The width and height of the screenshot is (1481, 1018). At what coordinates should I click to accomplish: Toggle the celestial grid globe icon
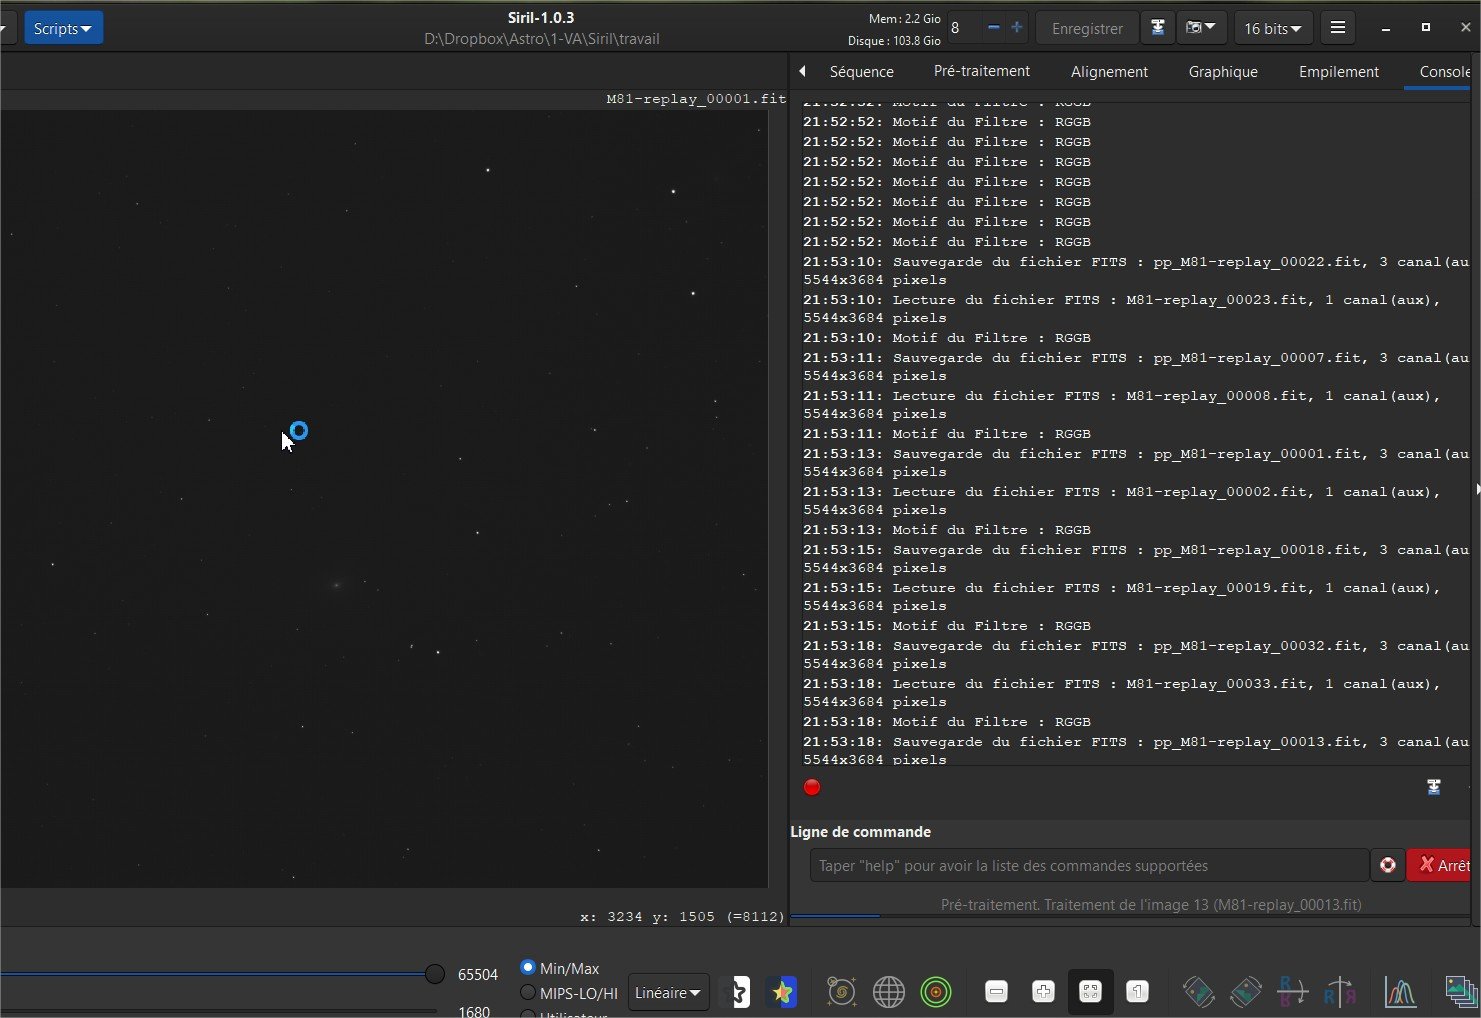coord(889,992)
